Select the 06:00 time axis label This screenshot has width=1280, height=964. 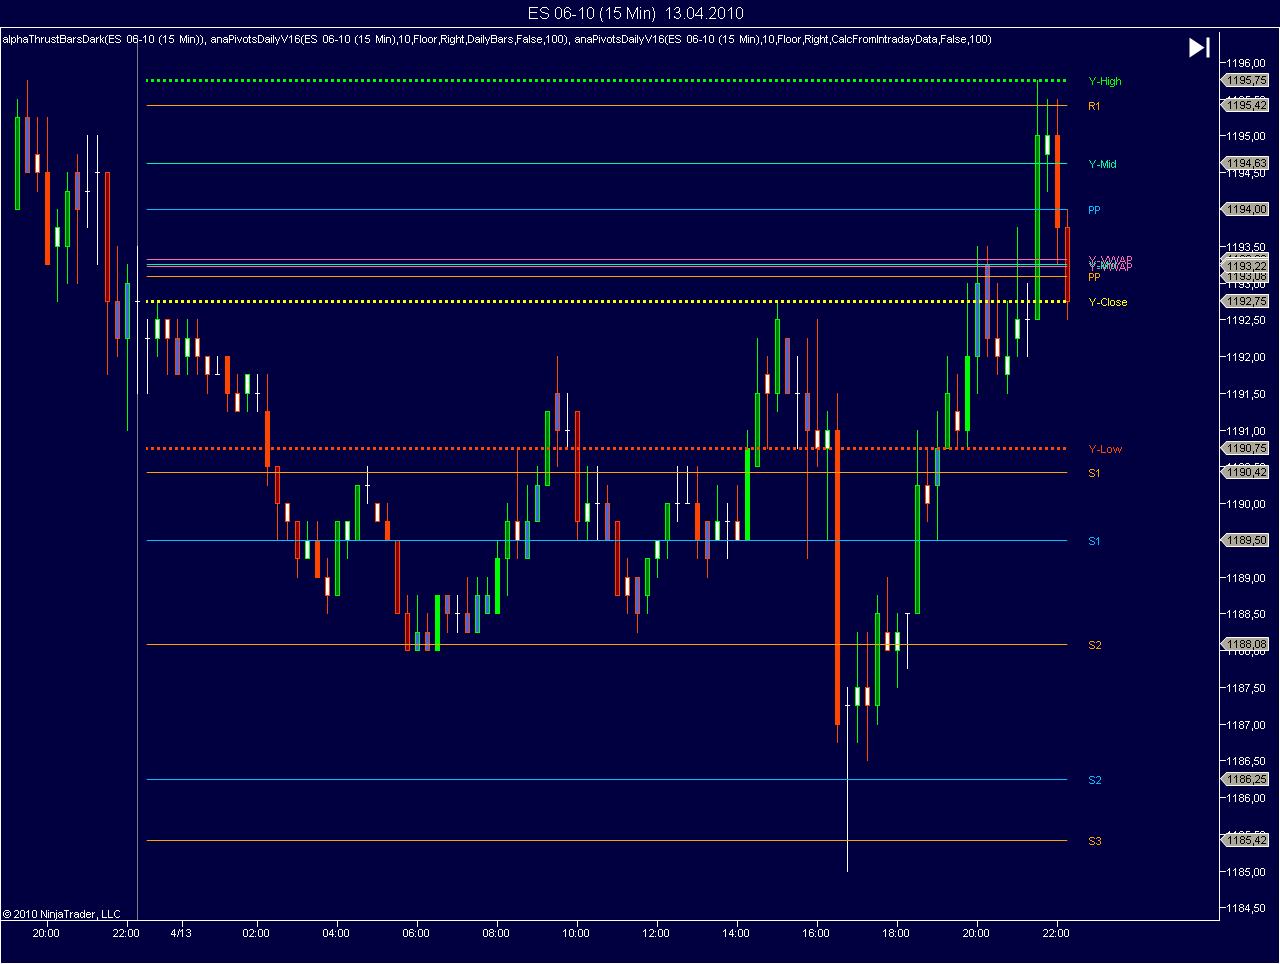click(x=416, y=934)
